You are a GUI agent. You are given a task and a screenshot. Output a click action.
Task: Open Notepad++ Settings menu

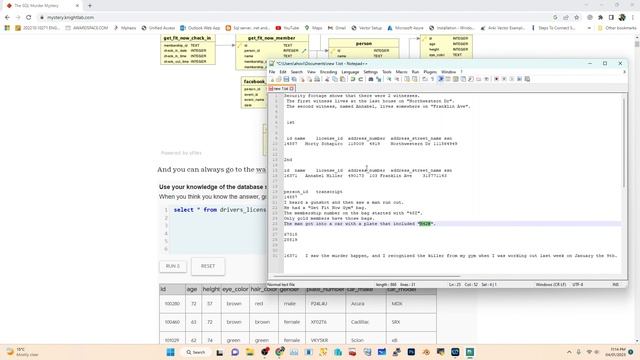pos(371,72)
